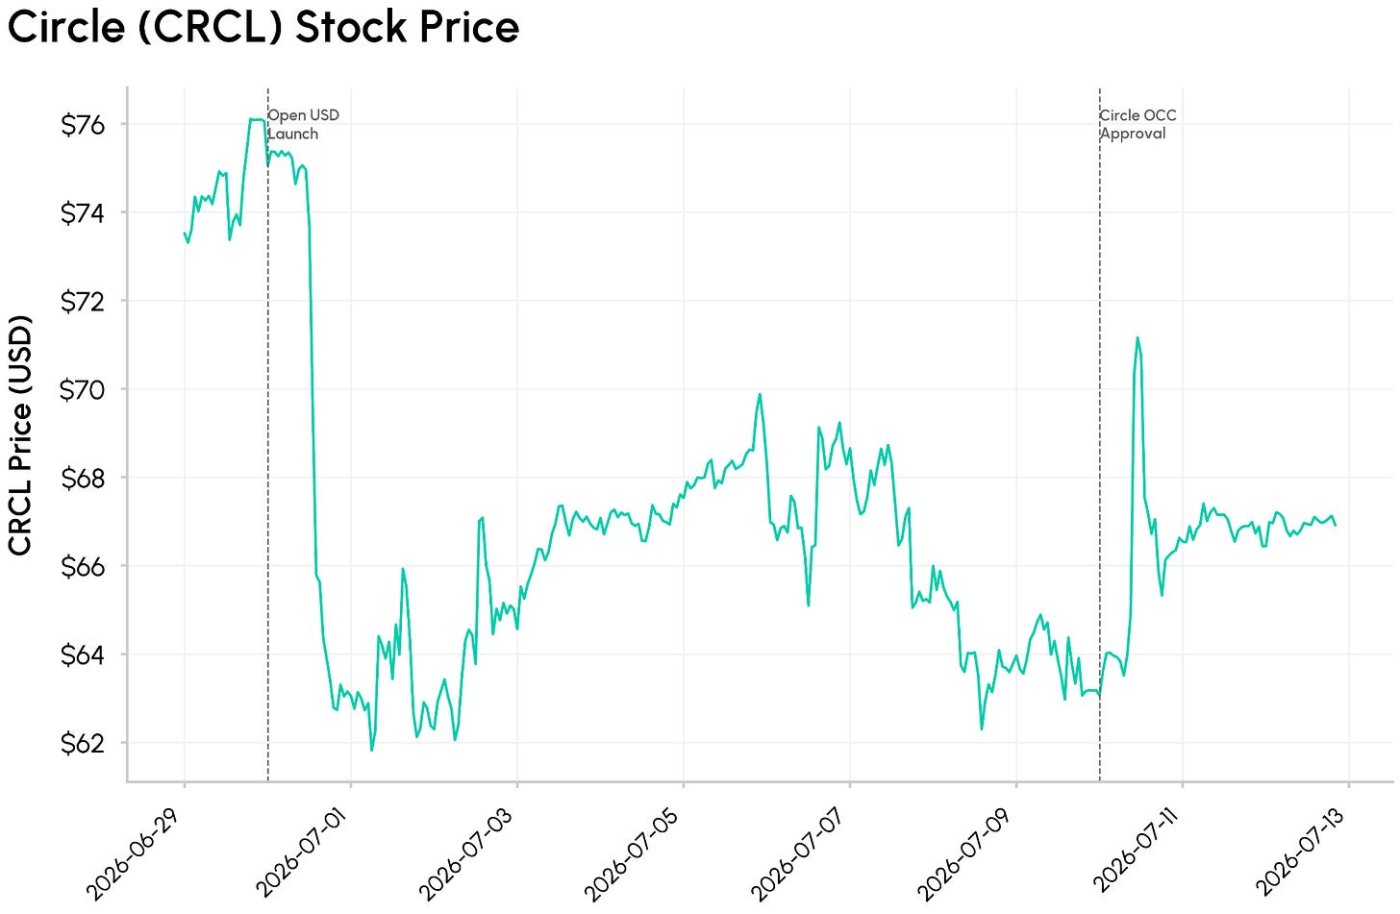
Task: Click the 2026-07-05 date label
Action: point(631,853)
